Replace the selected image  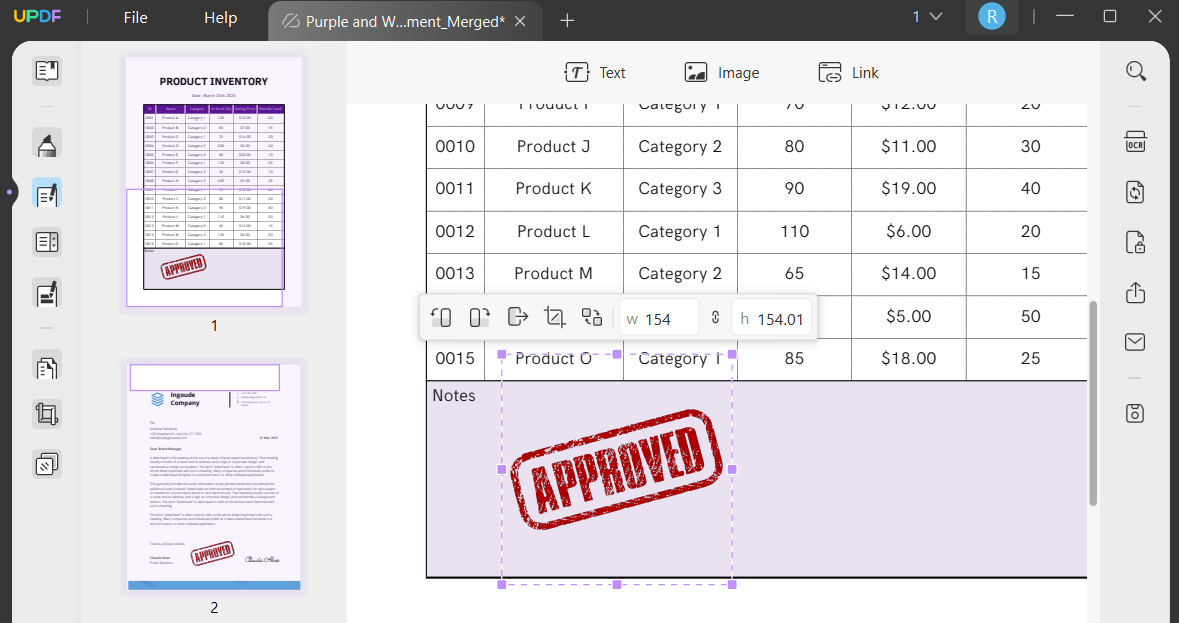pyautogui.click(x=592, y=316)
